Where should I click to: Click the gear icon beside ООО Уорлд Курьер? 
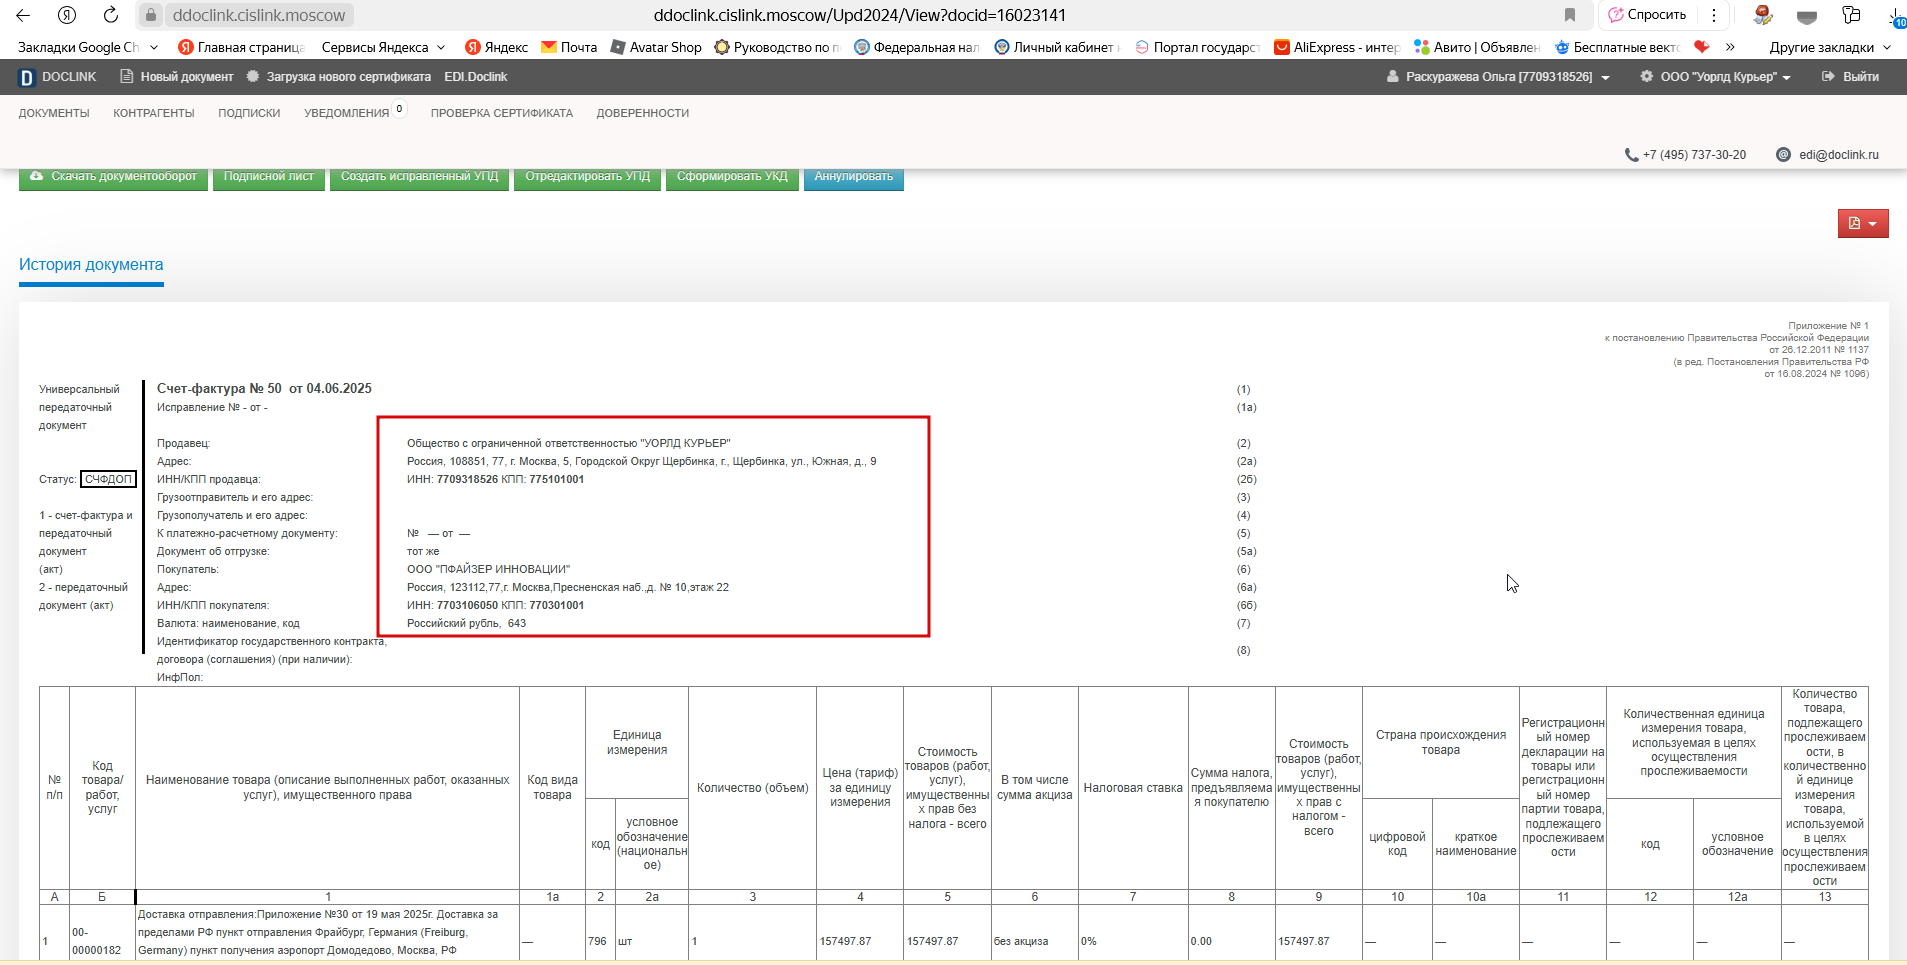click(x=1646, y=77)
